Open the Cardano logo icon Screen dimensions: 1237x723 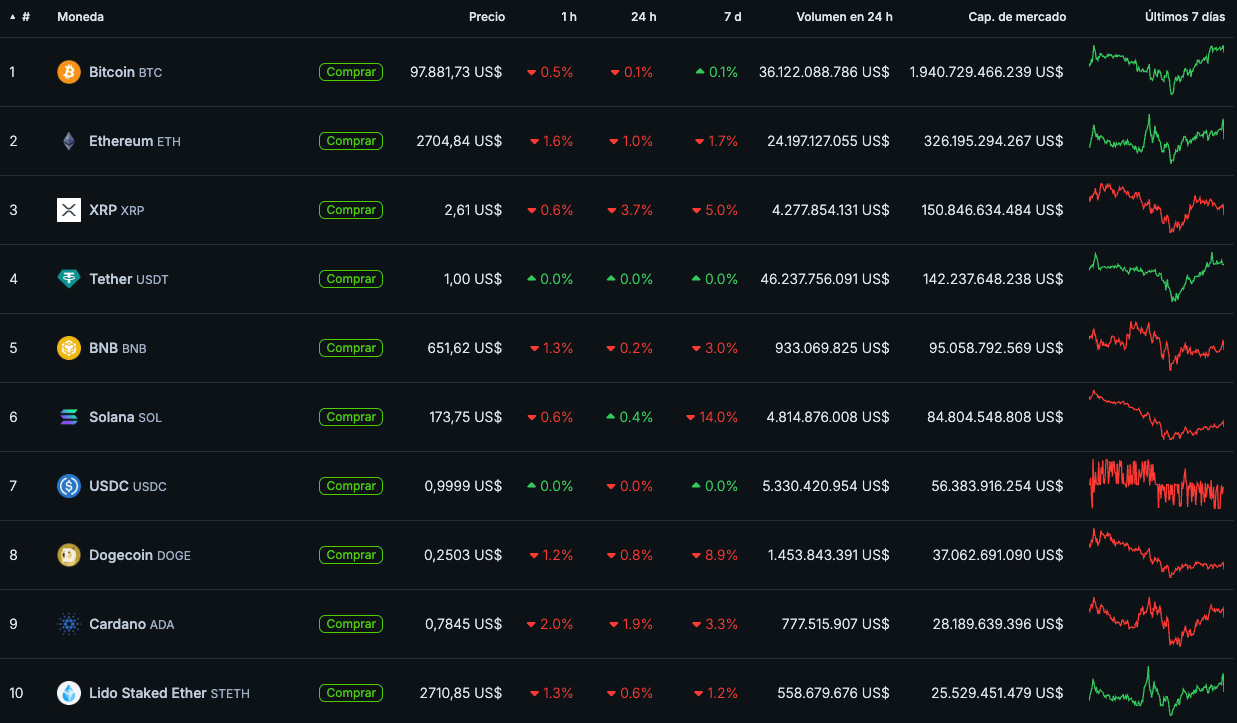click(69, 624)
